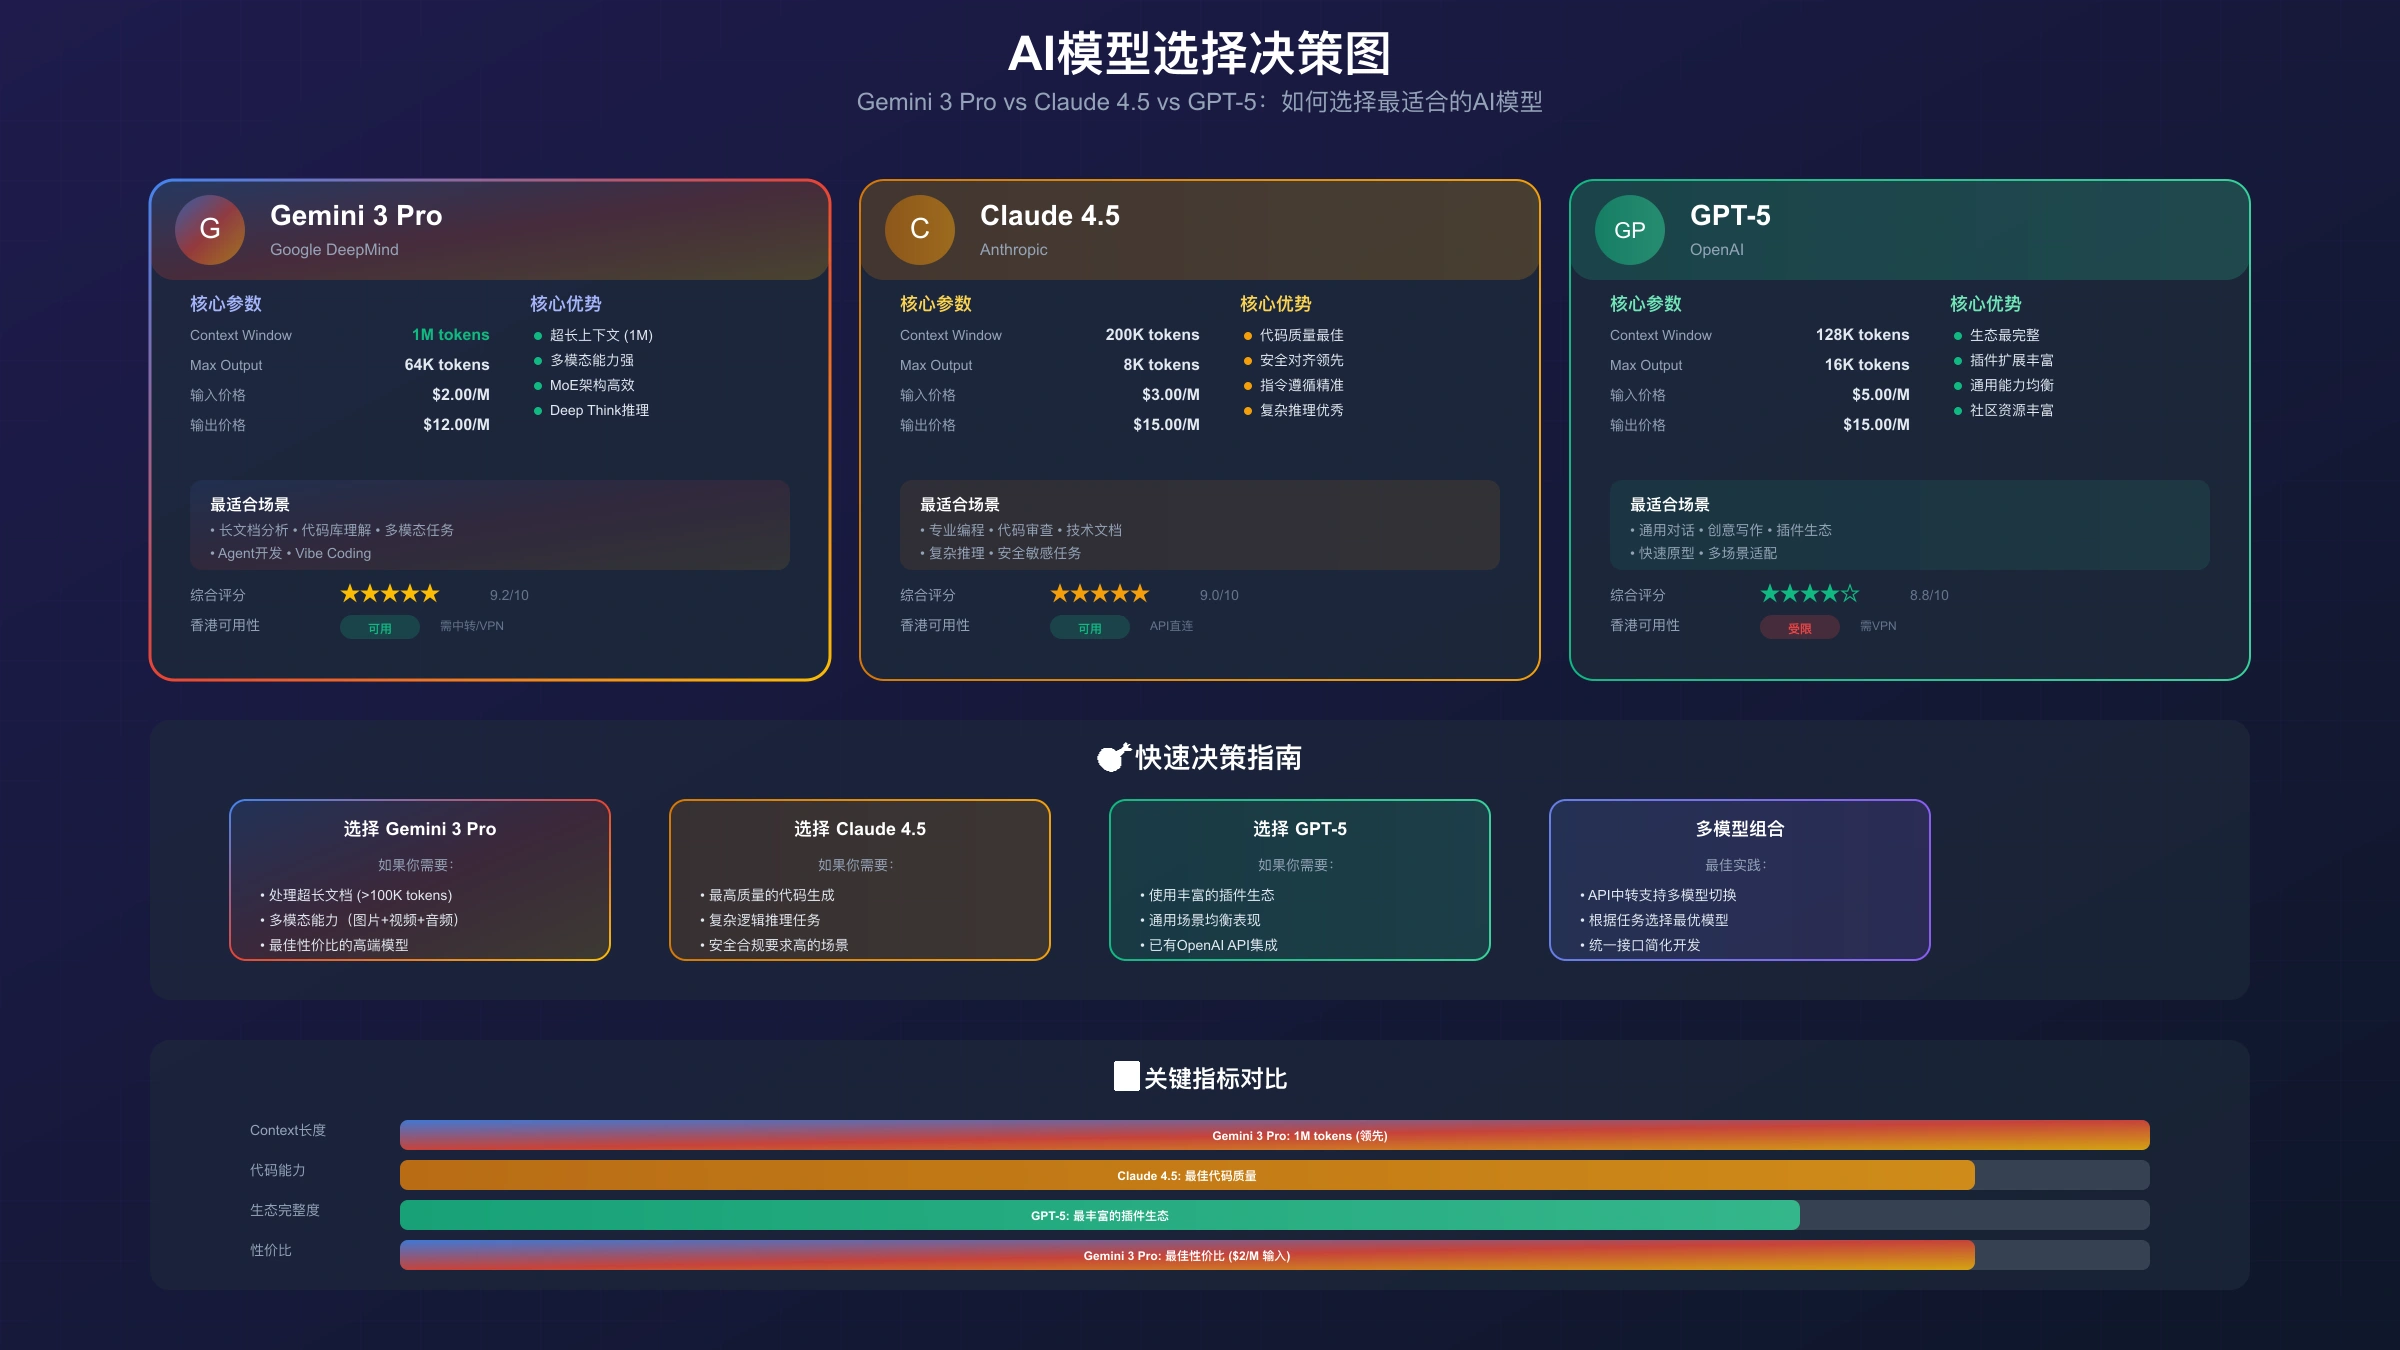Click the Google DeepMind subtitle
Screen dimensions: 2400x1350
(x=334, y=250)
